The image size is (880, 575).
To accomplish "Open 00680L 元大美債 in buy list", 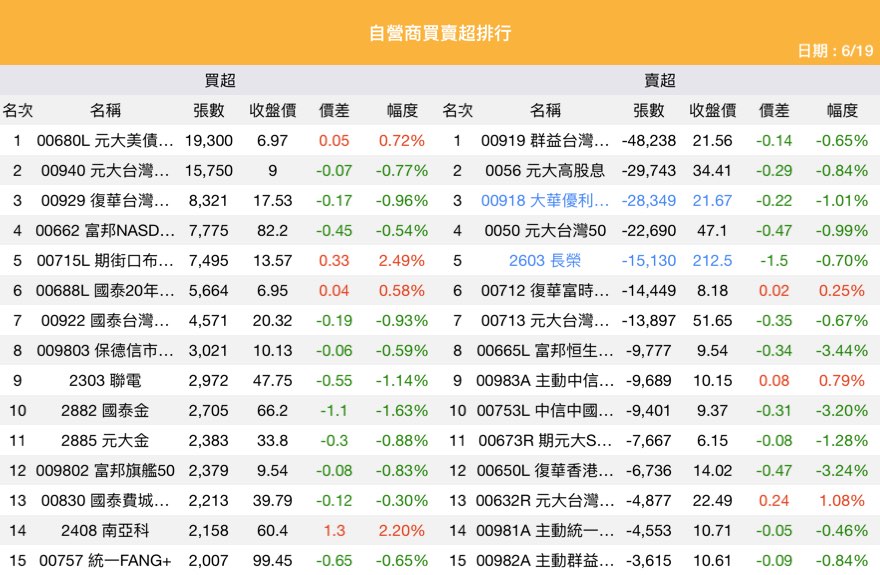I will pyautogui.click(x=105, y=140).
